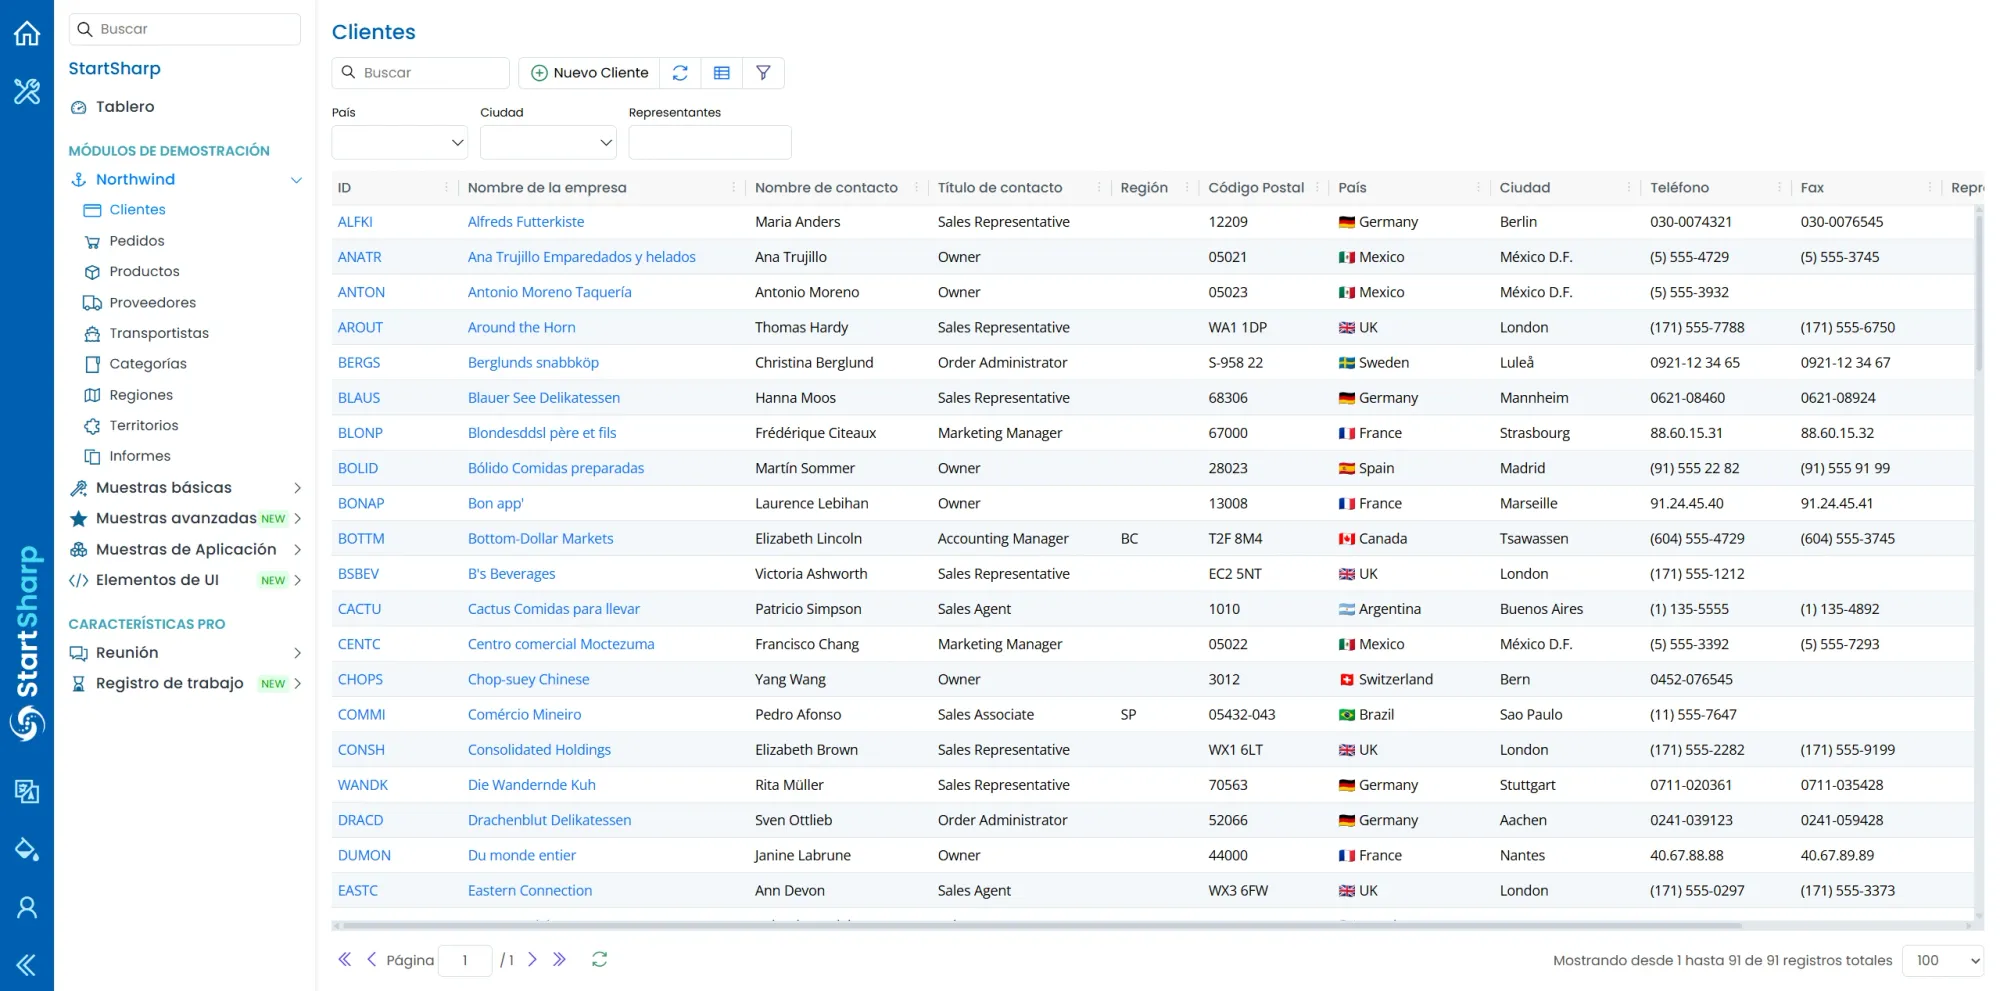This screenshot has height=991, width=2000.
Task: Click refresh icon in pagination bar
Action: coord(599,959)
